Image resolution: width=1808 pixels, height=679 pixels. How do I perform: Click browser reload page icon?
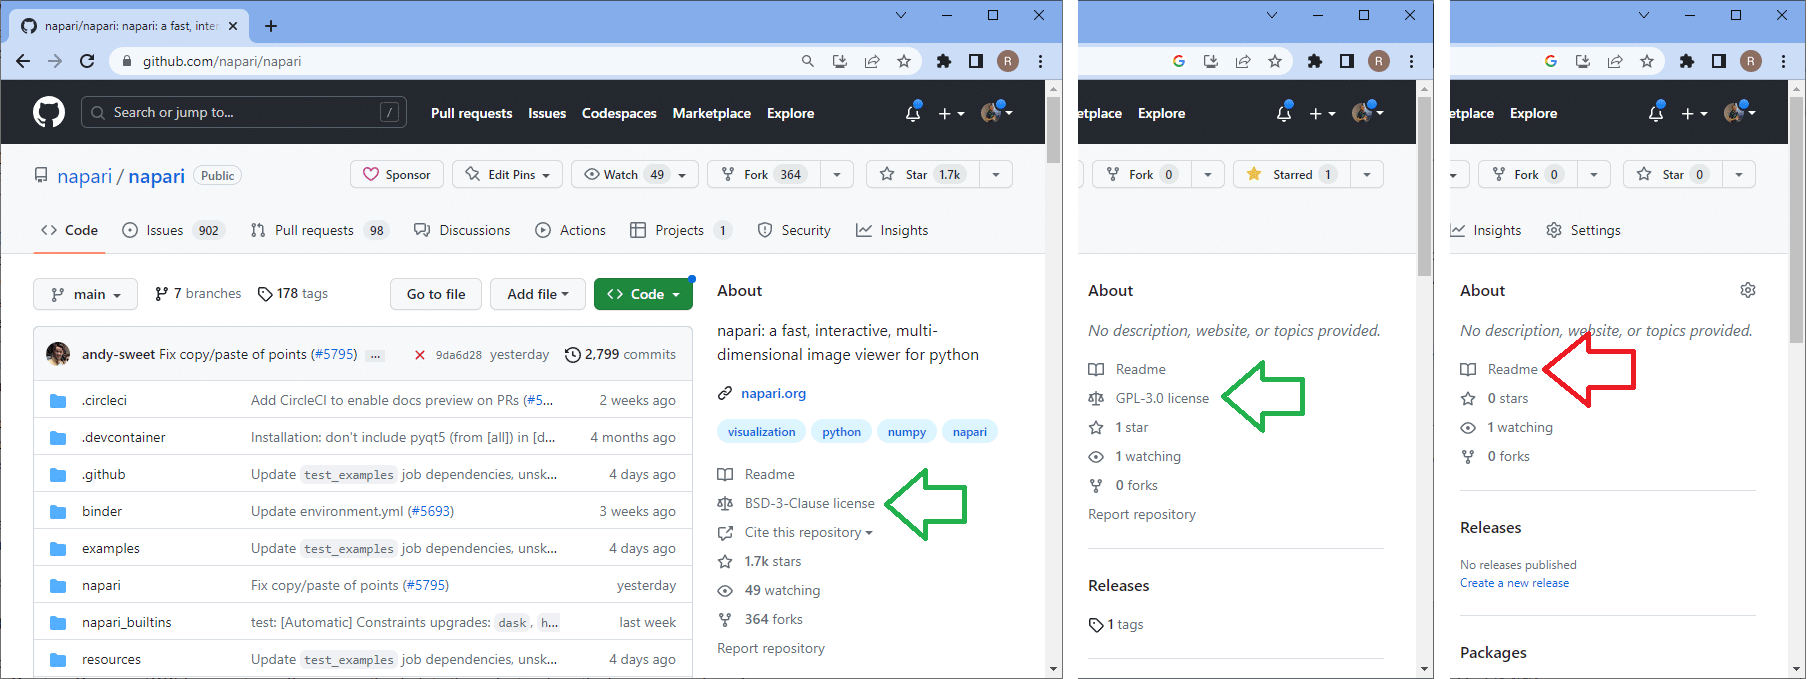[x=87, y=61]
